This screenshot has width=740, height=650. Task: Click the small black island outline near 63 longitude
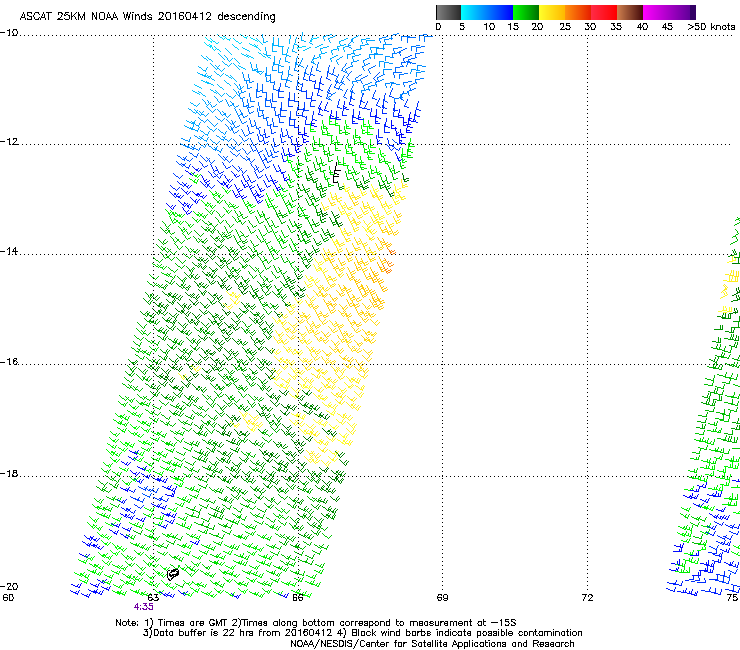pyautogui.click(x=173, y=574)
